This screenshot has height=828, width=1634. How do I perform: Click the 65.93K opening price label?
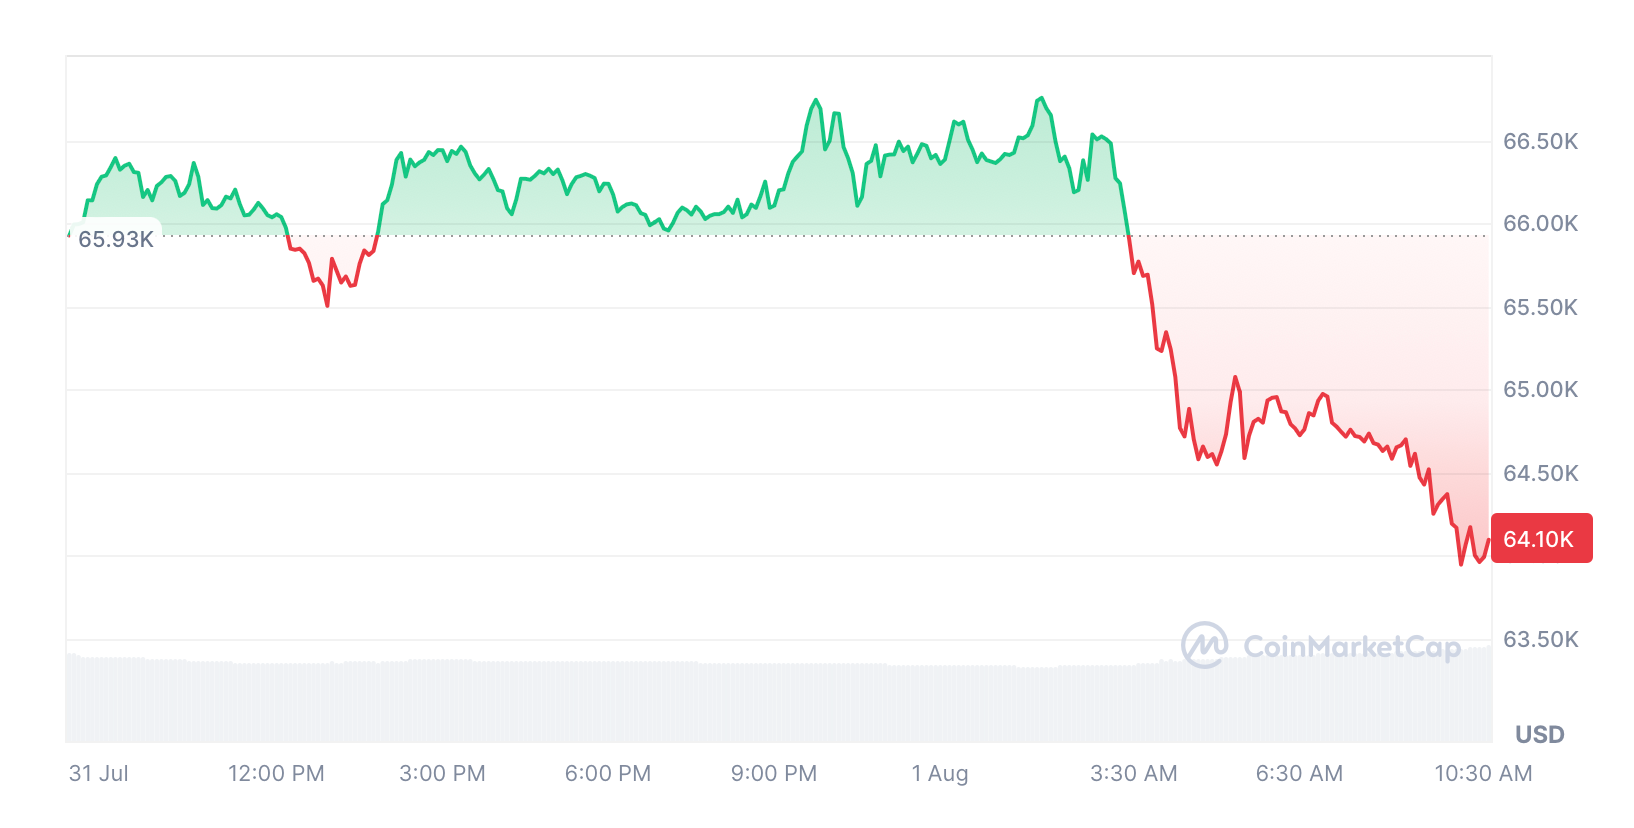pyautogui.click(x=116, y=239)
